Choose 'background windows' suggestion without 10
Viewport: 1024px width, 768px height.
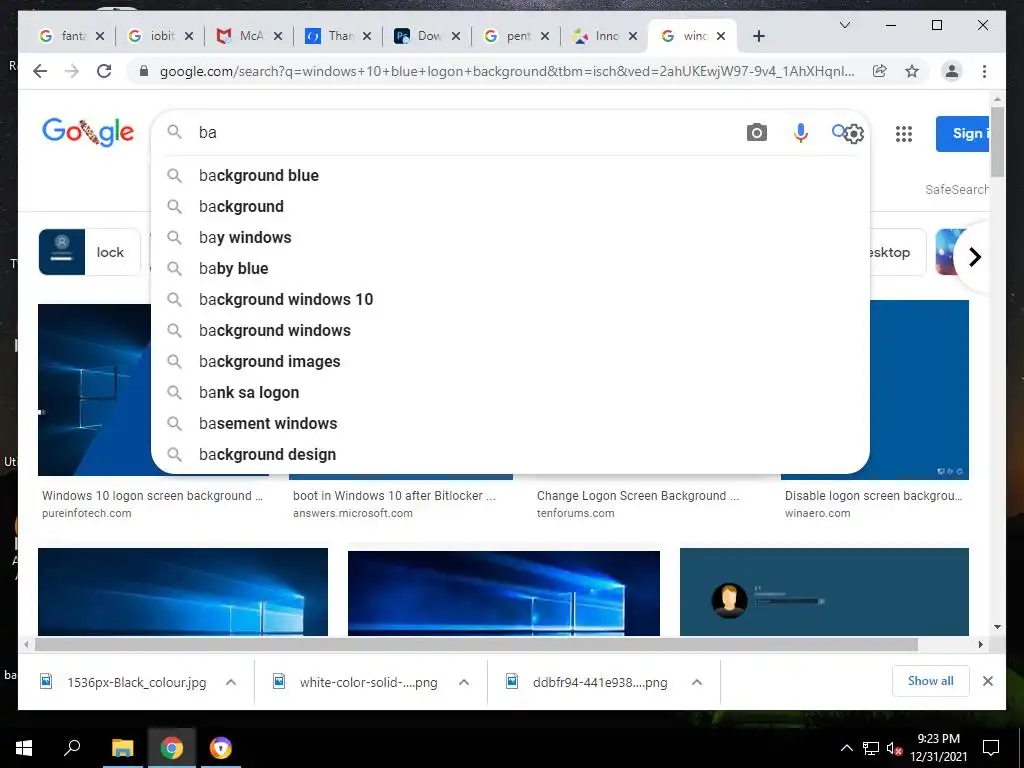coord(510,330)
